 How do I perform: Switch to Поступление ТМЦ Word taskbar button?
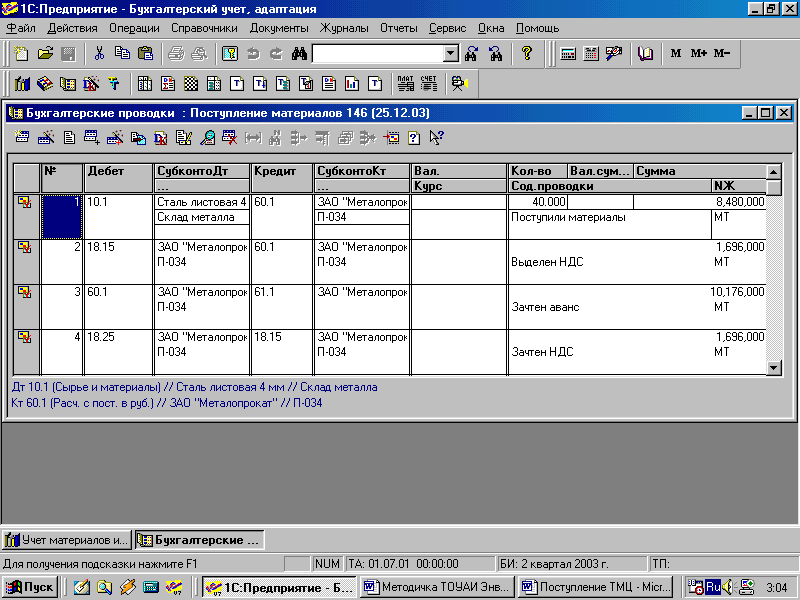(595, 587)
